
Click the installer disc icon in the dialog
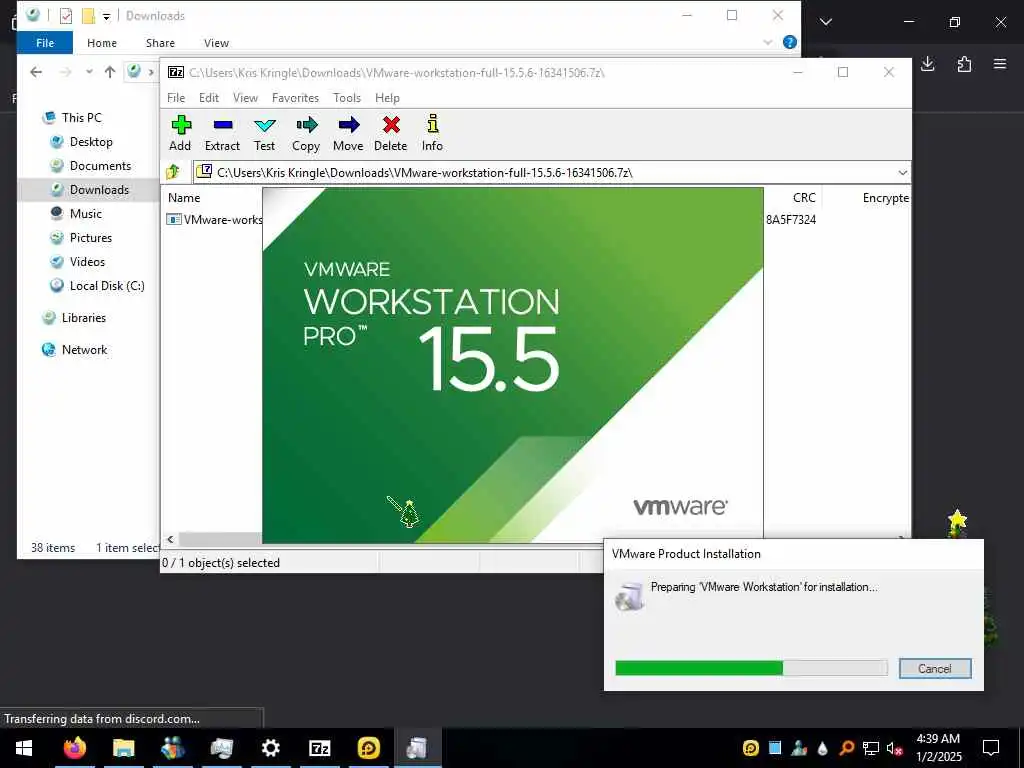(x=630, y=596)
